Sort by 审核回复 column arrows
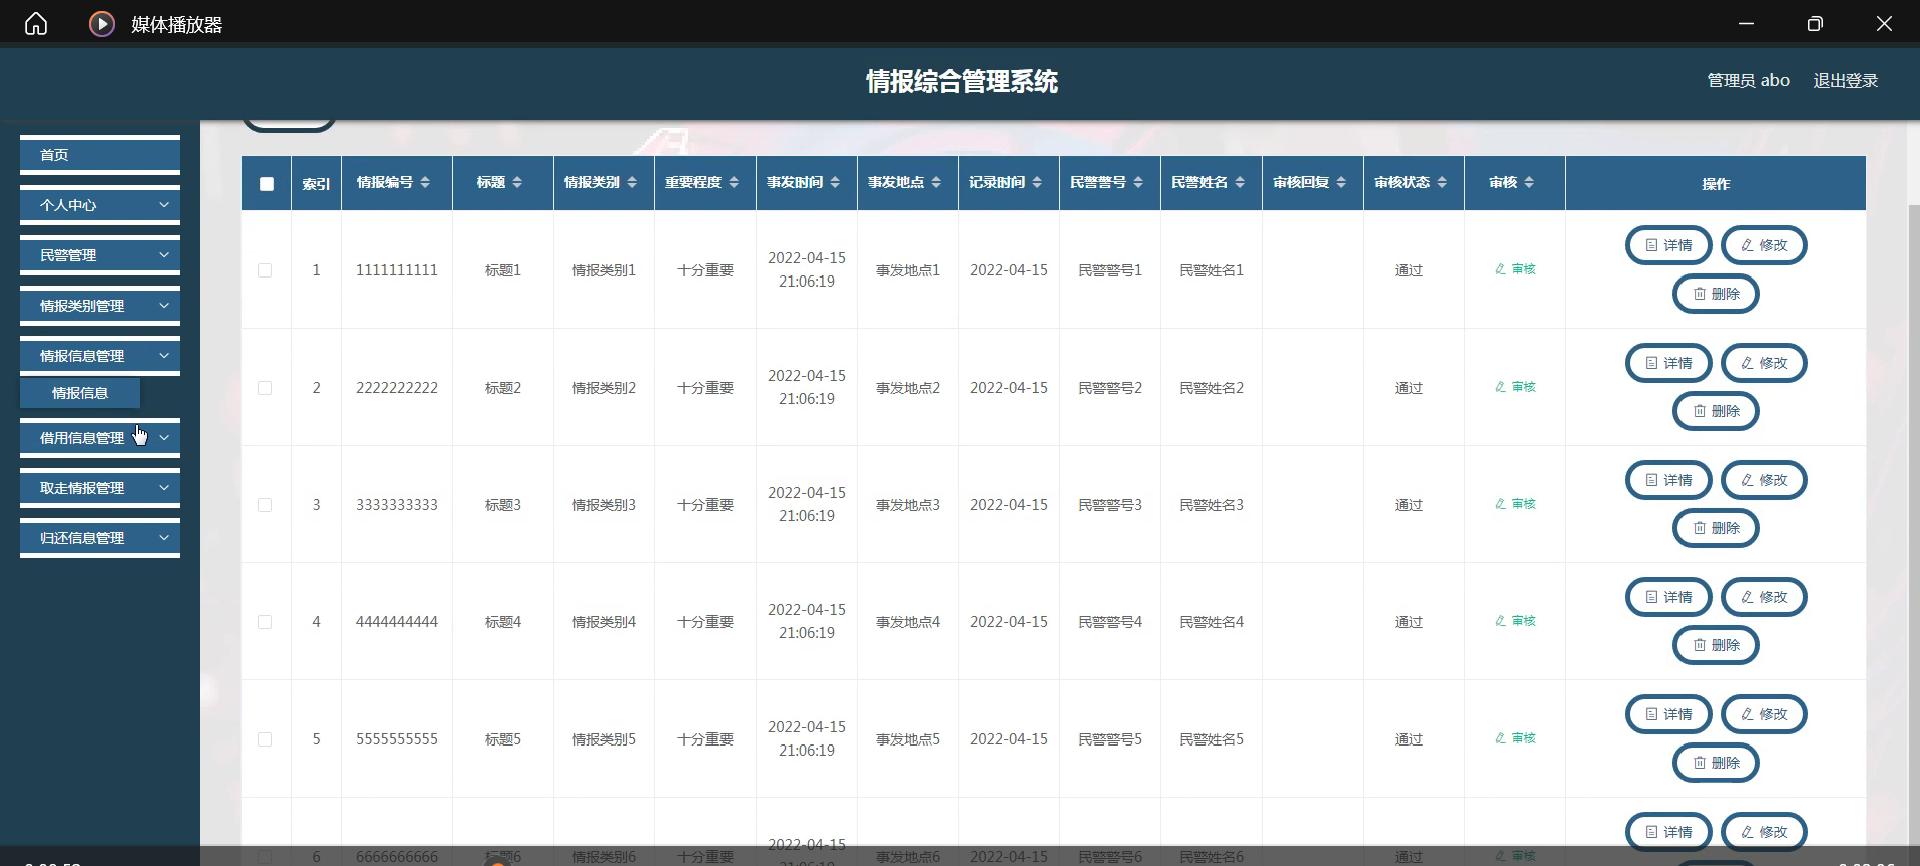This screenshot has height=866, width=1920. tap(1341, 182)
